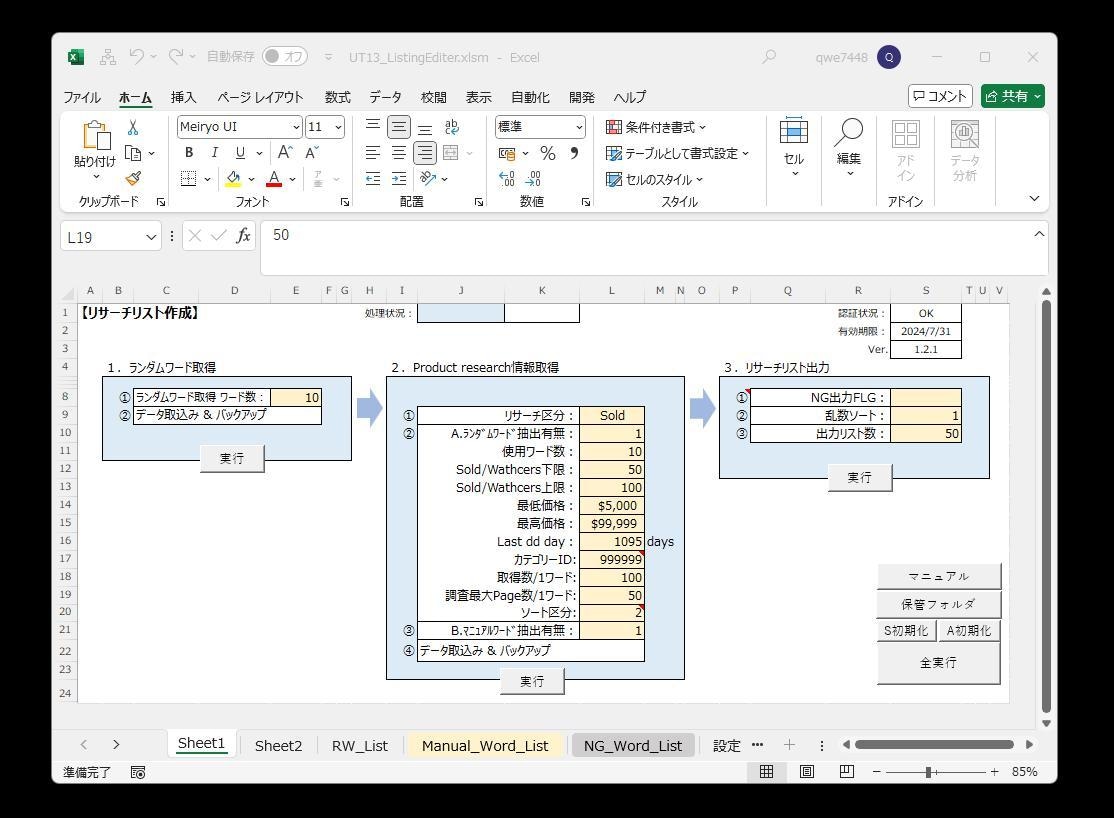Toggle Bold formatting
The width and height of the screenshot is (1114, 818).
click(188, 152)
